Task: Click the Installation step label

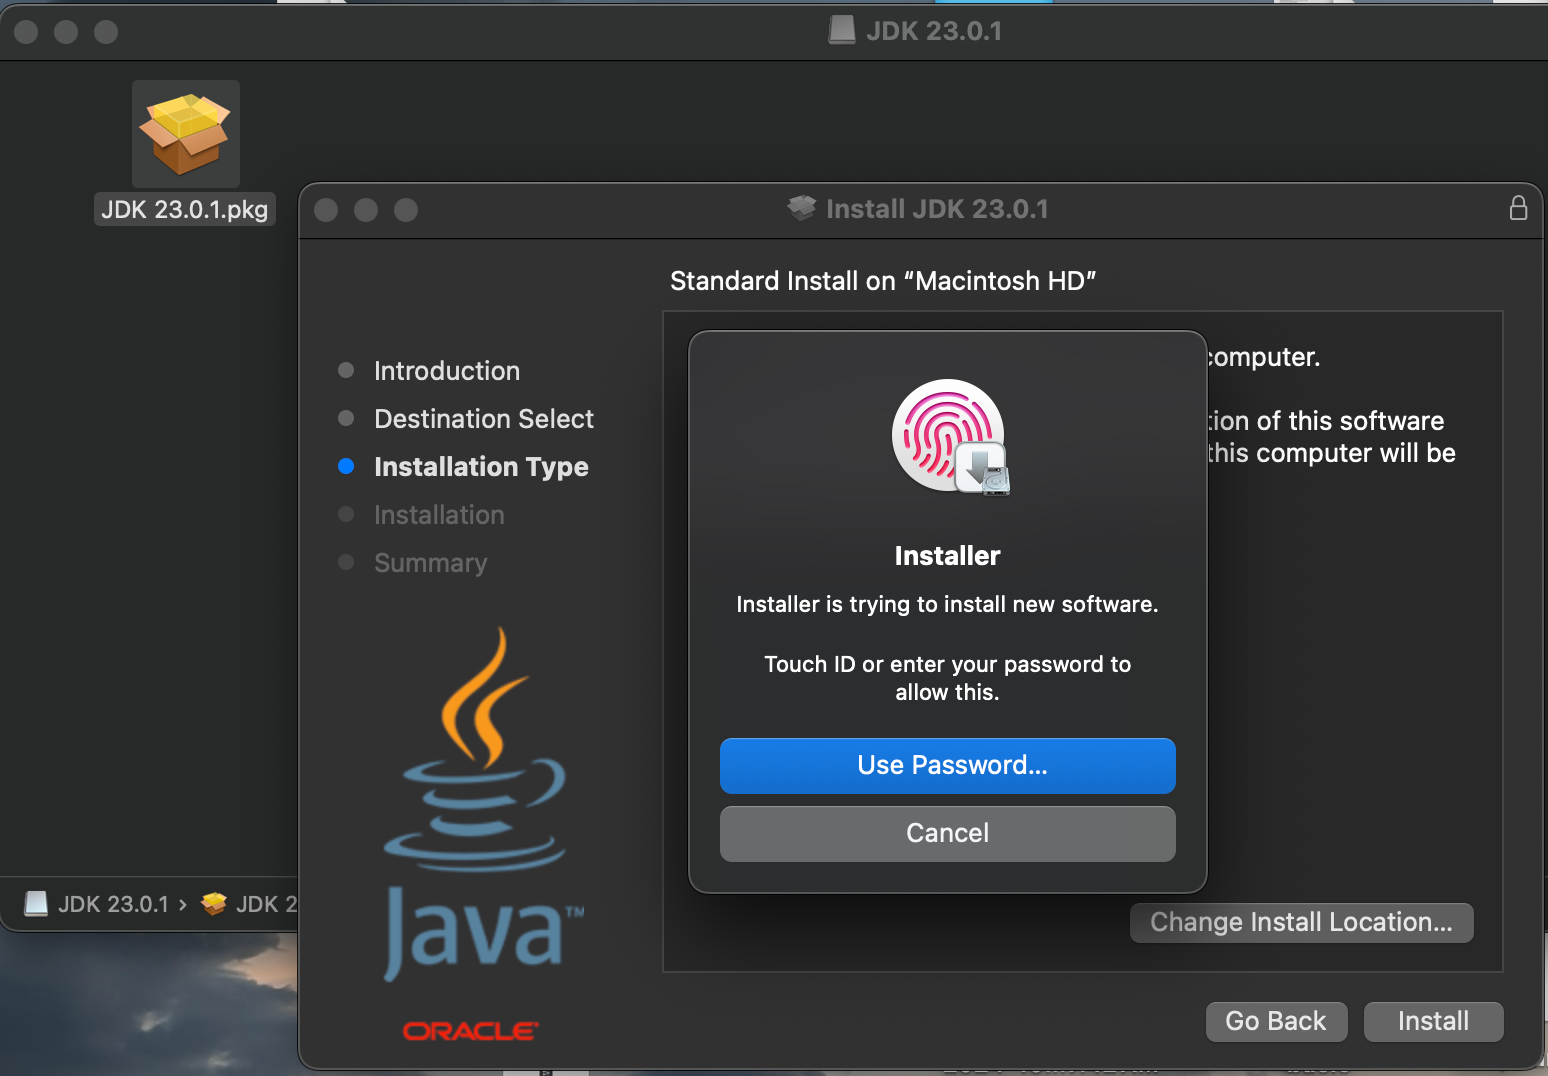Action: coord(439,515)
